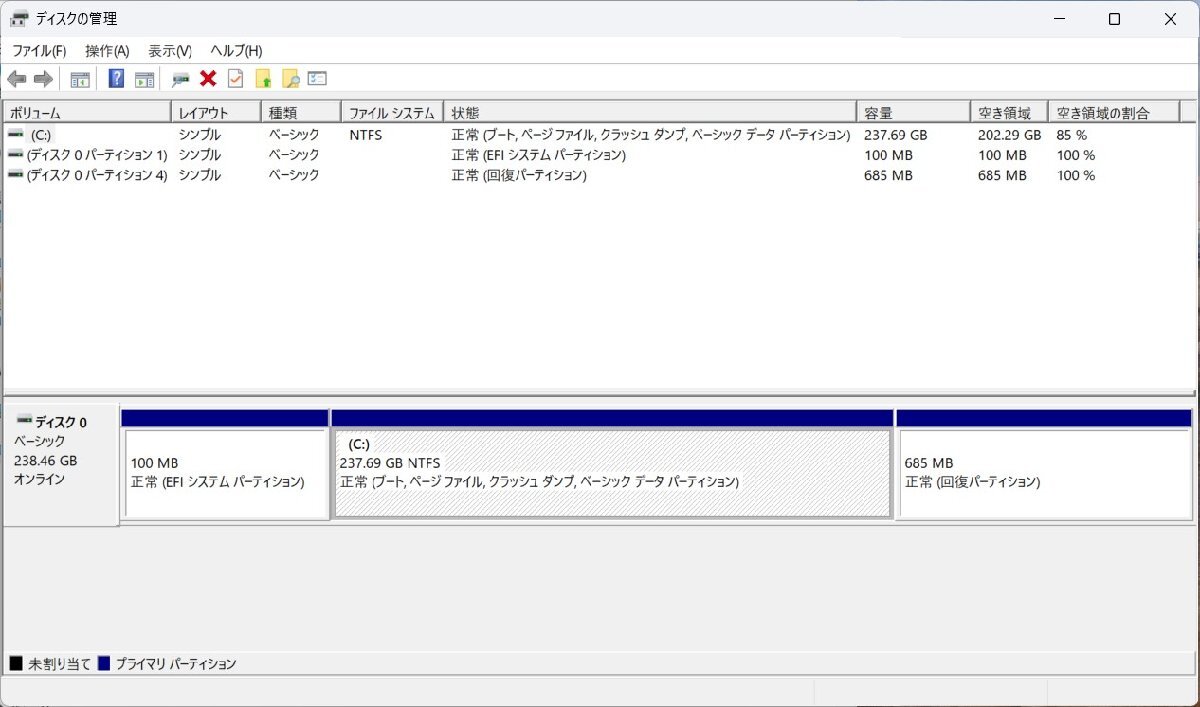Open the 表示(V) menu

click(x=169, y=51)
